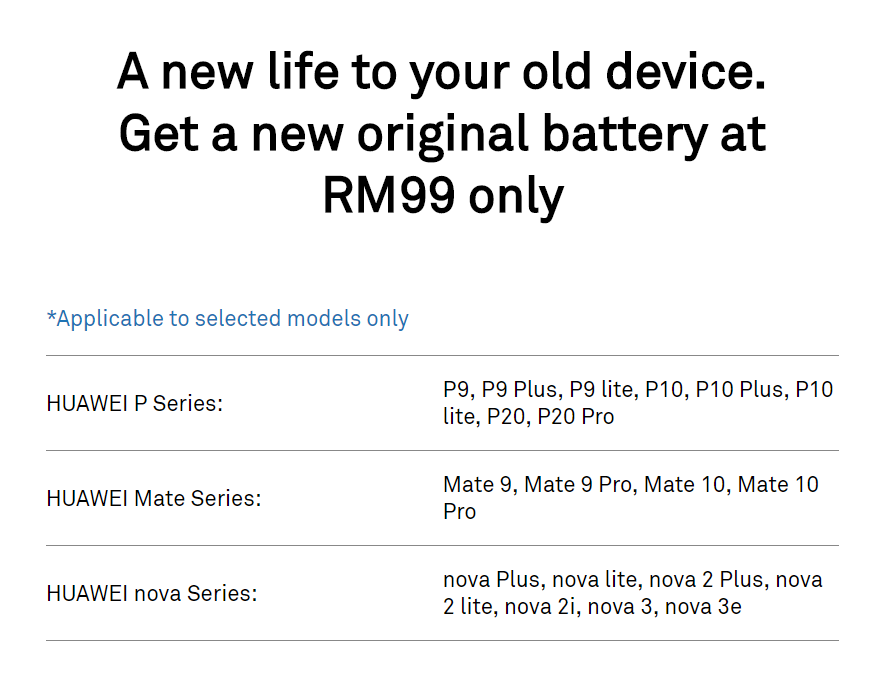Click "Mate 9 Pro" in the Mate list
875x673 pixels.
coord(578,485)
